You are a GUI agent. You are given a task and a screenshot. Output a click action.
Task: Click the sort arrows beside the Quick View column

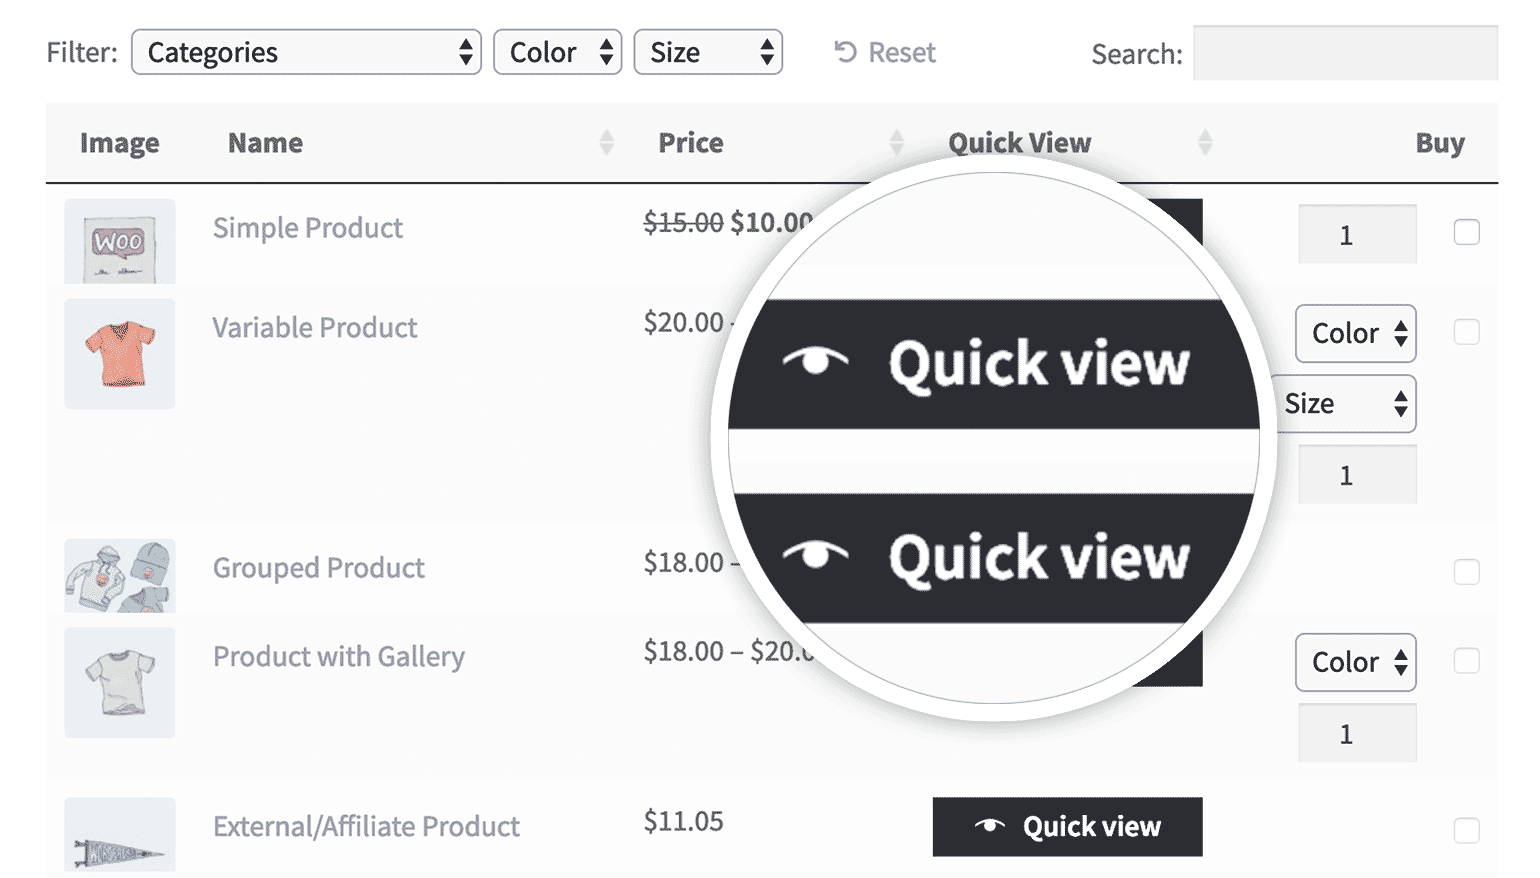point(1205,143)
